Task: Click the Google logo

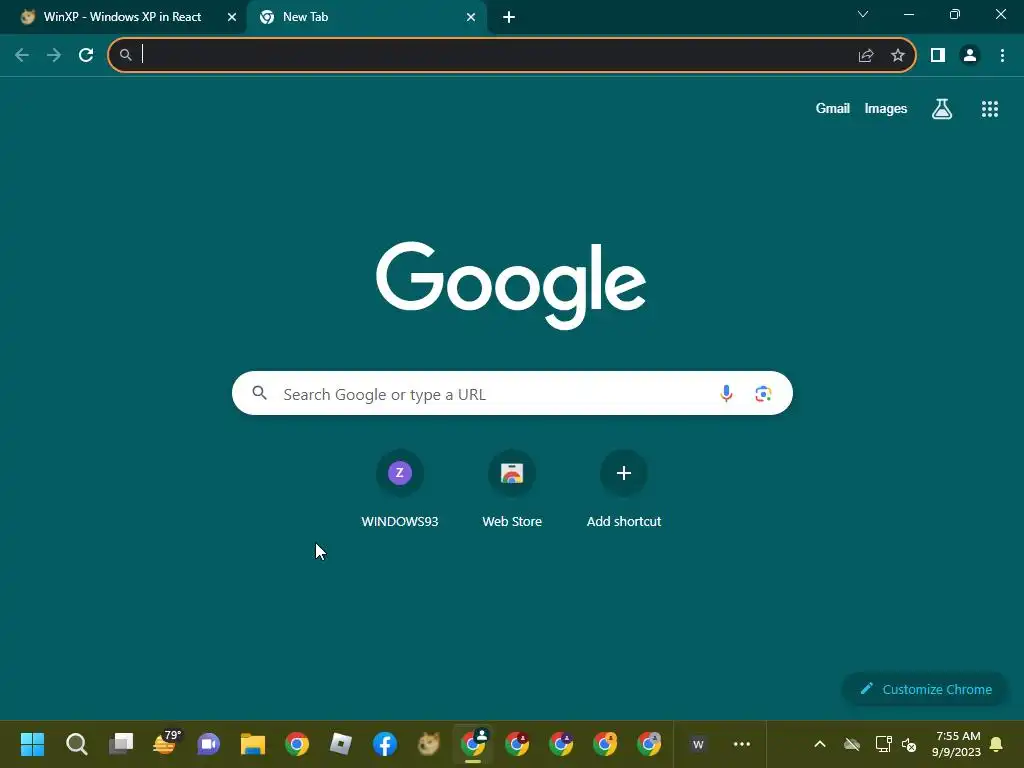Action: click(511, 285)
